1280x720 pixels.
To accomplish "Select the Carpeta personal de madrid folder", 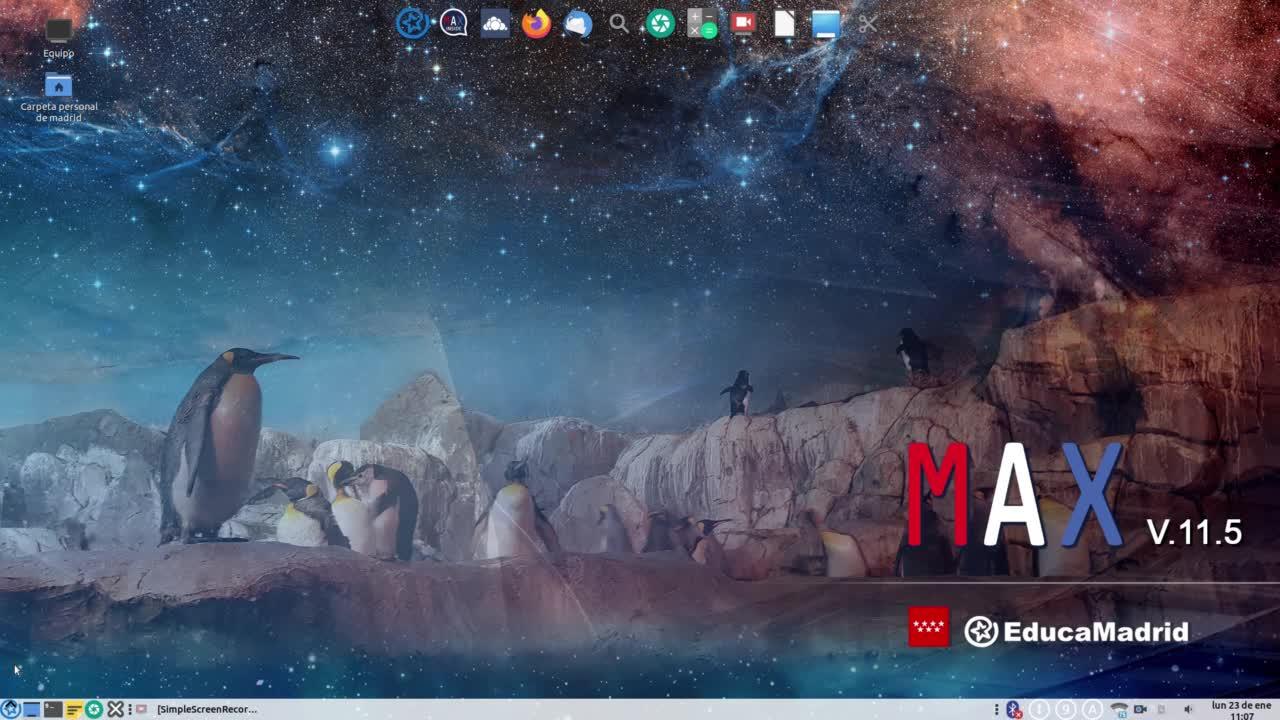I will point(59,97).
